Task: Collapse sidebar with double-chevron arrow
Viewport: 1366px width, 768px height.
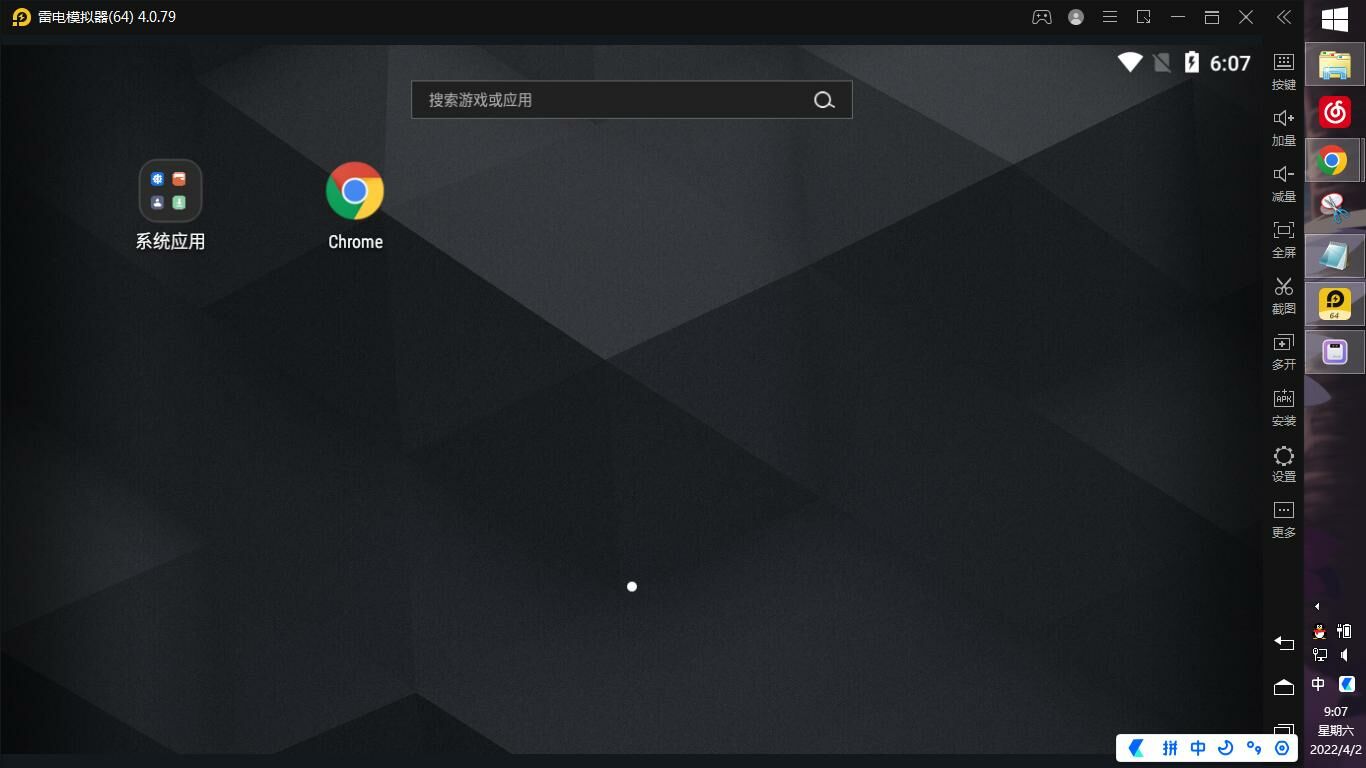Action: [1284, 17]
